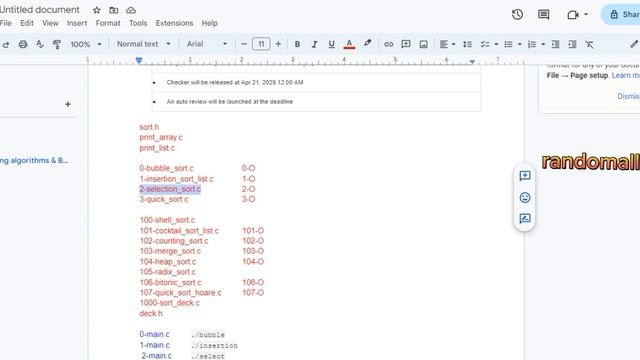Click the left indent ruler marker

coord(139,61)
